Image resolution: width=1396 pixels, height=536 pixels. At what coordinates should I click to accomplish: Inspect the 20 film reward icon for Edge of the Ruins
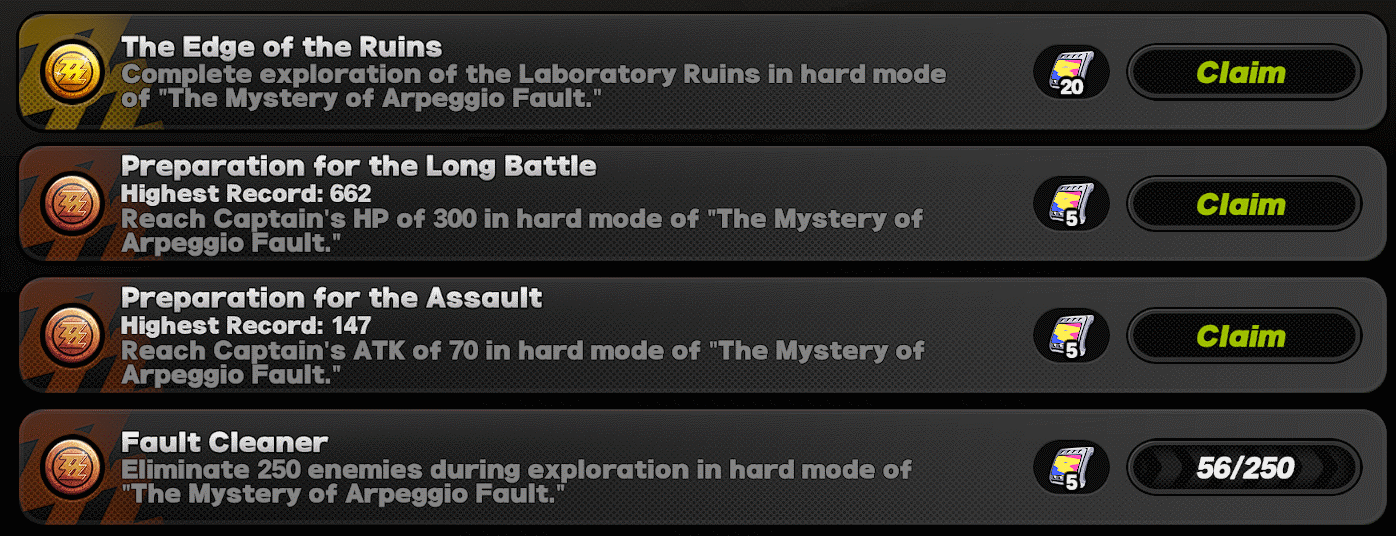pos(1071,73)
